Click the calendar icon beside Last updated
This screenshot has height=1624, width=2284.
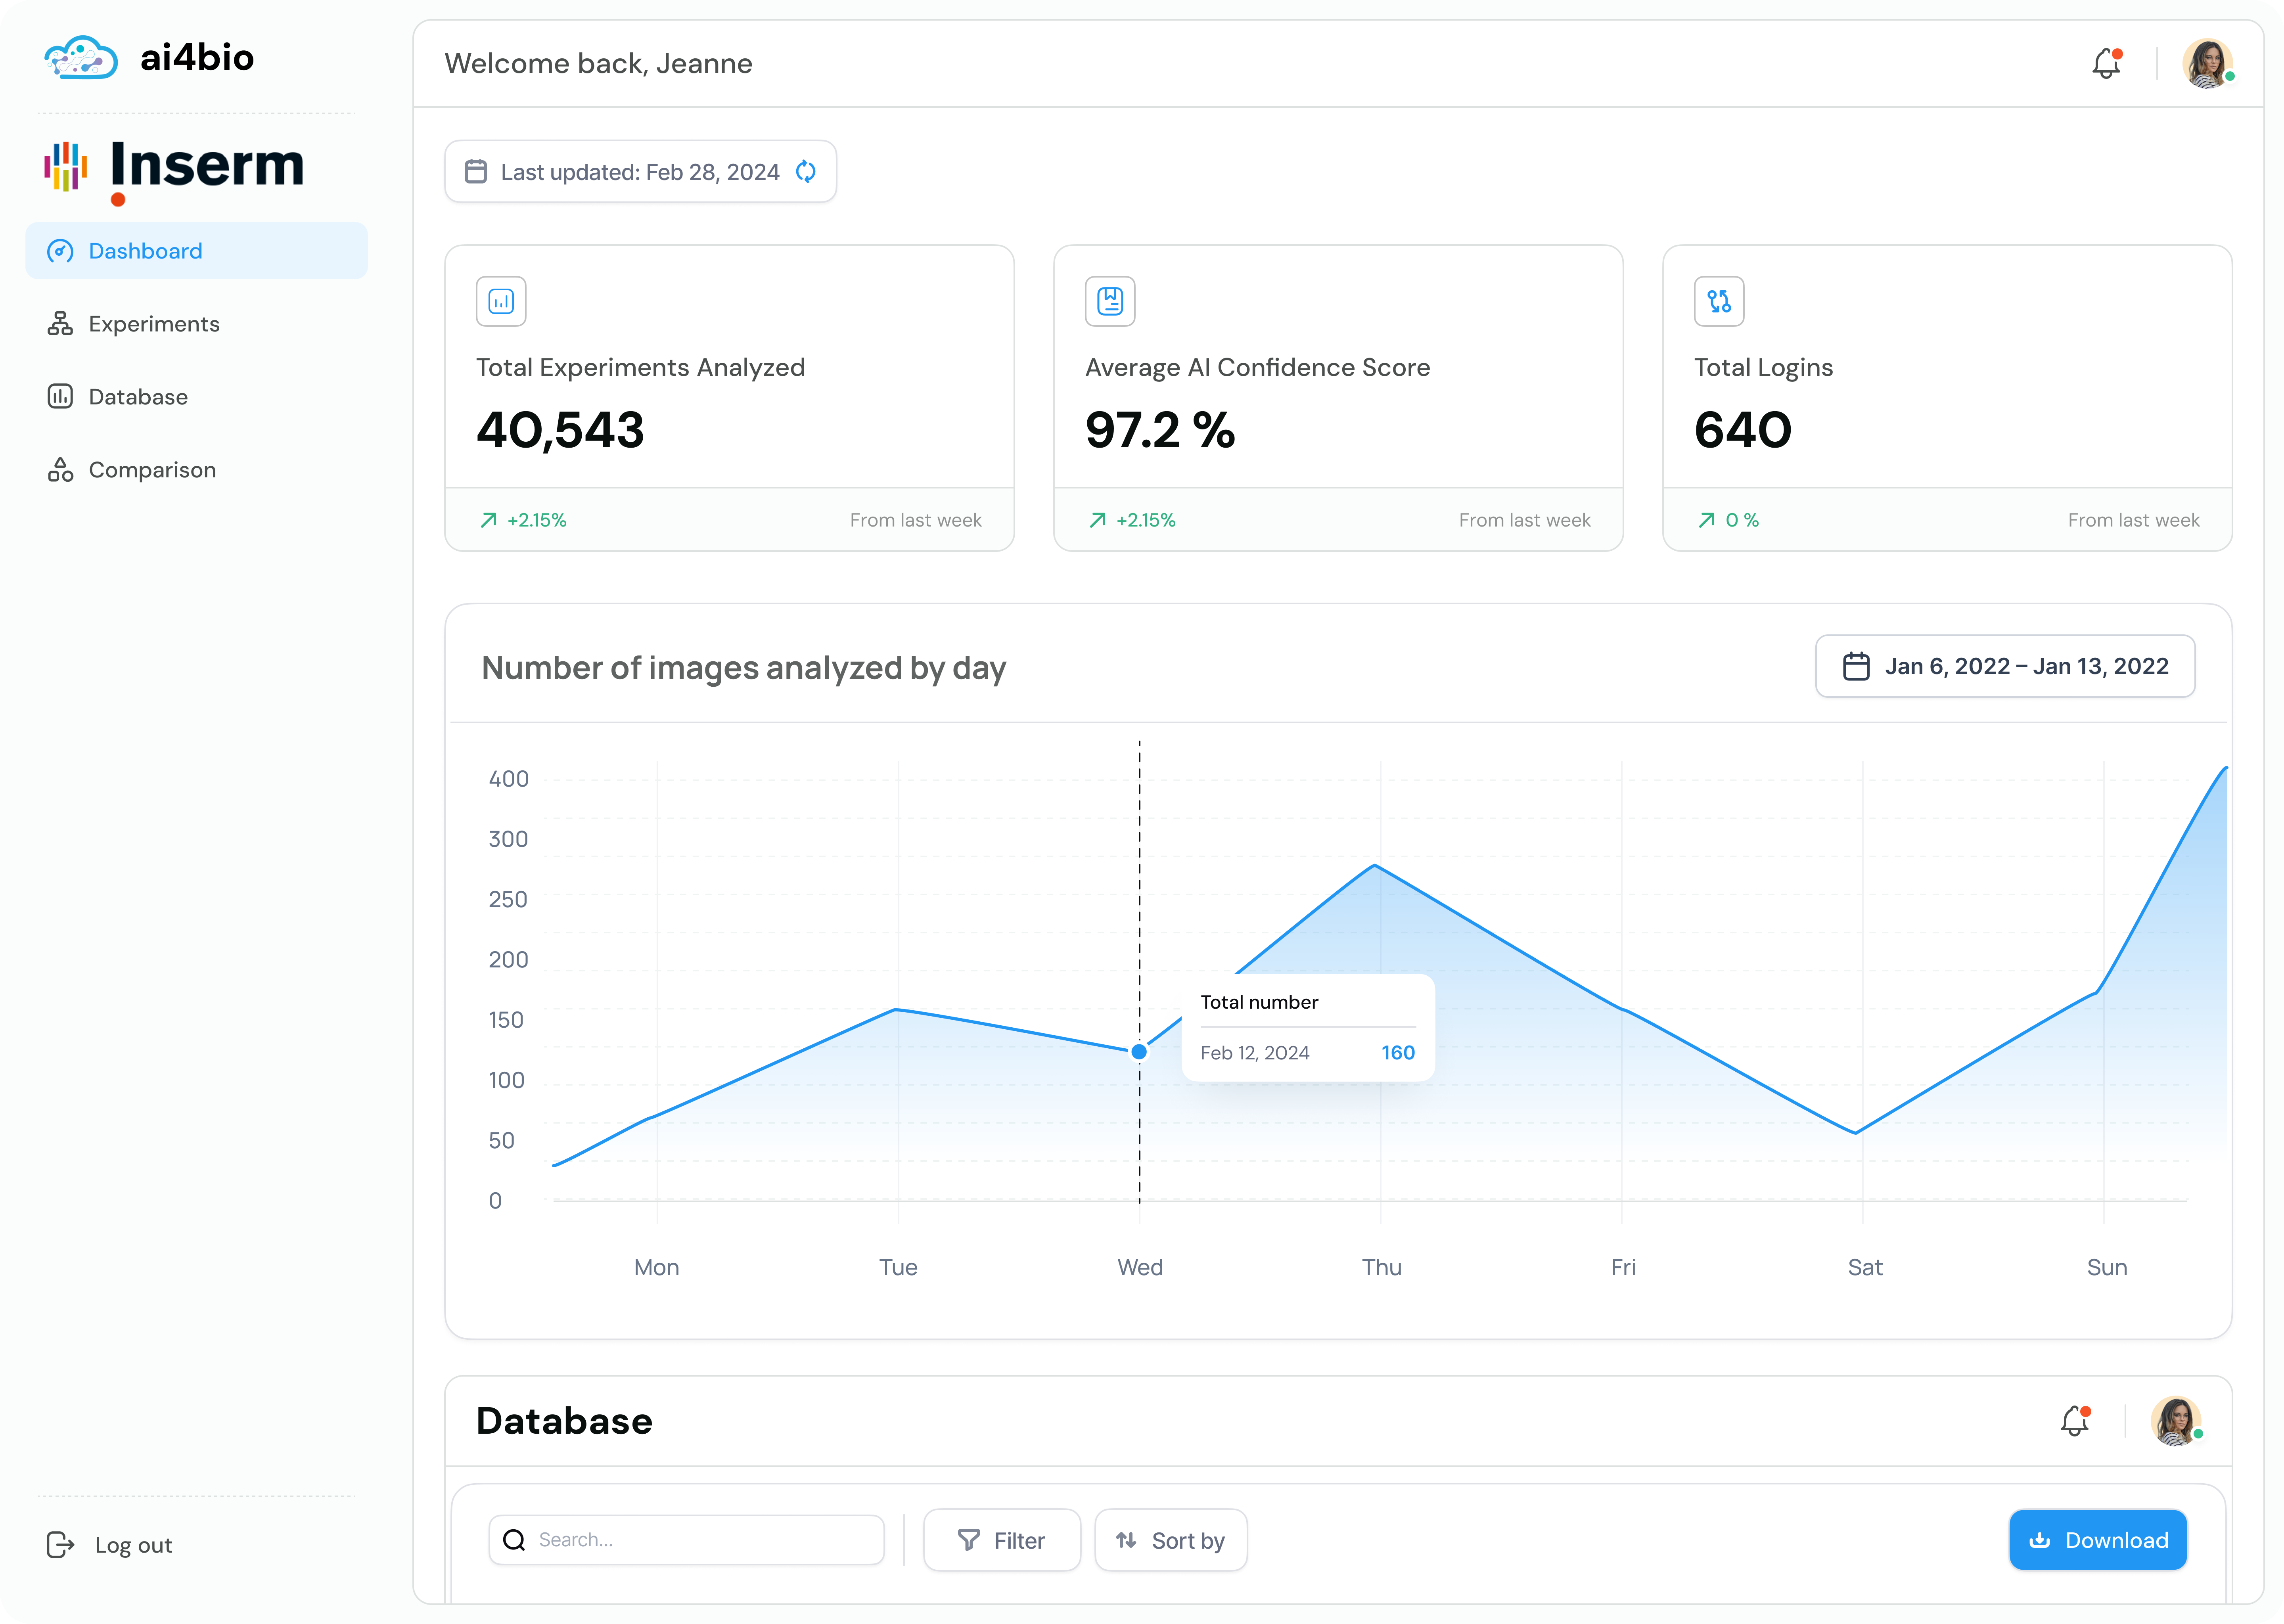click(476, 172)
